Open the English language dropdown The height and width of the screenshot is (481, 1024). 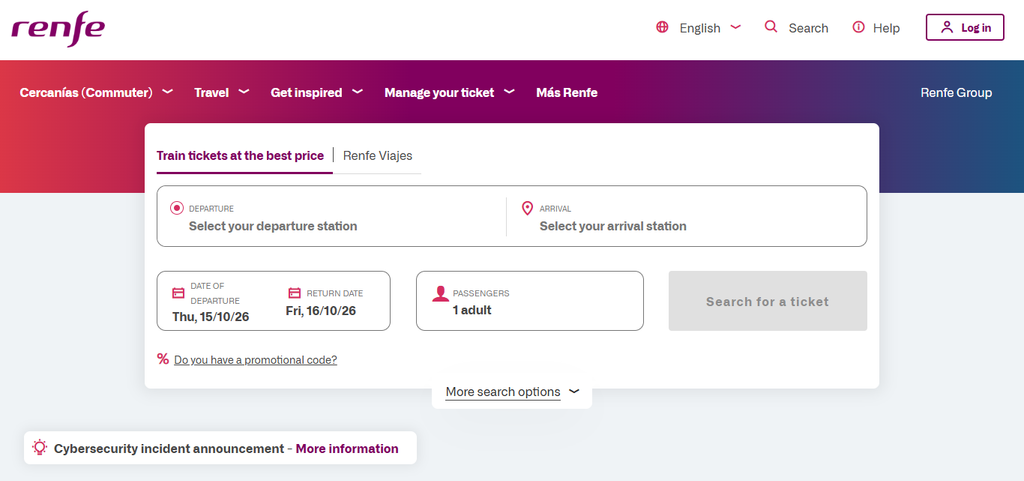pos(709,28)
